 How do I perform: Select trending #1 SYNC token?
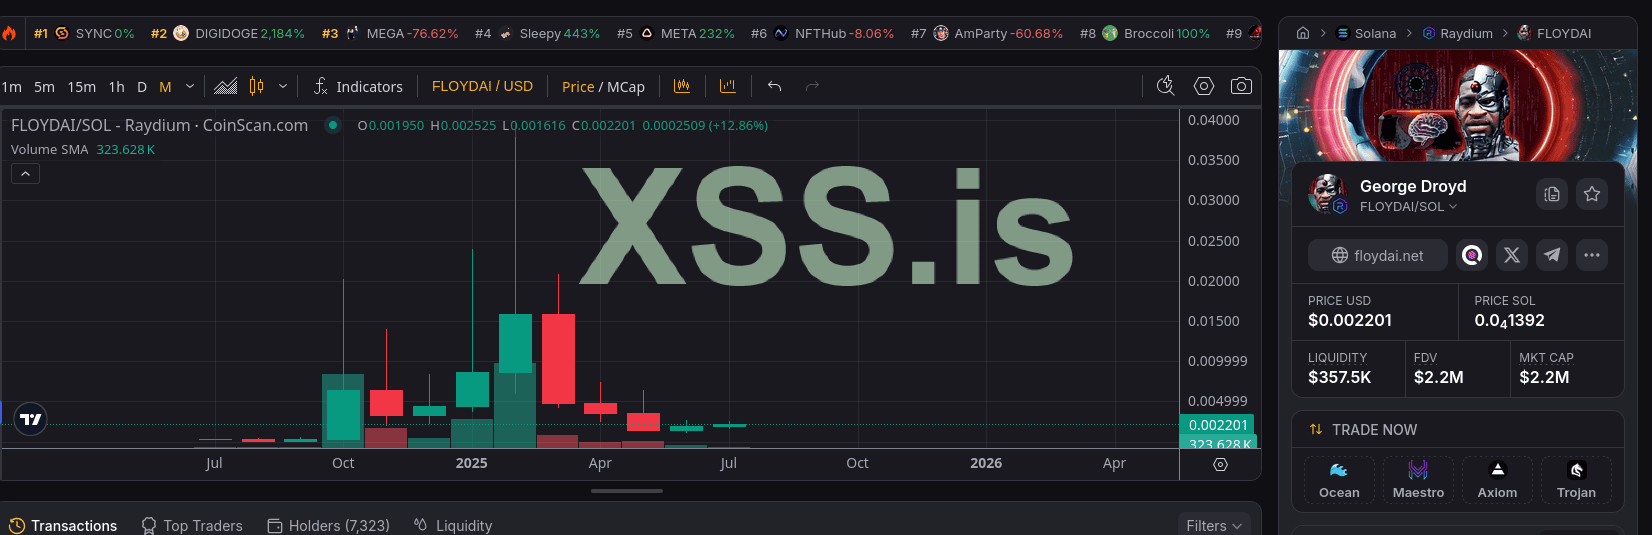click(x=84, y=33)
